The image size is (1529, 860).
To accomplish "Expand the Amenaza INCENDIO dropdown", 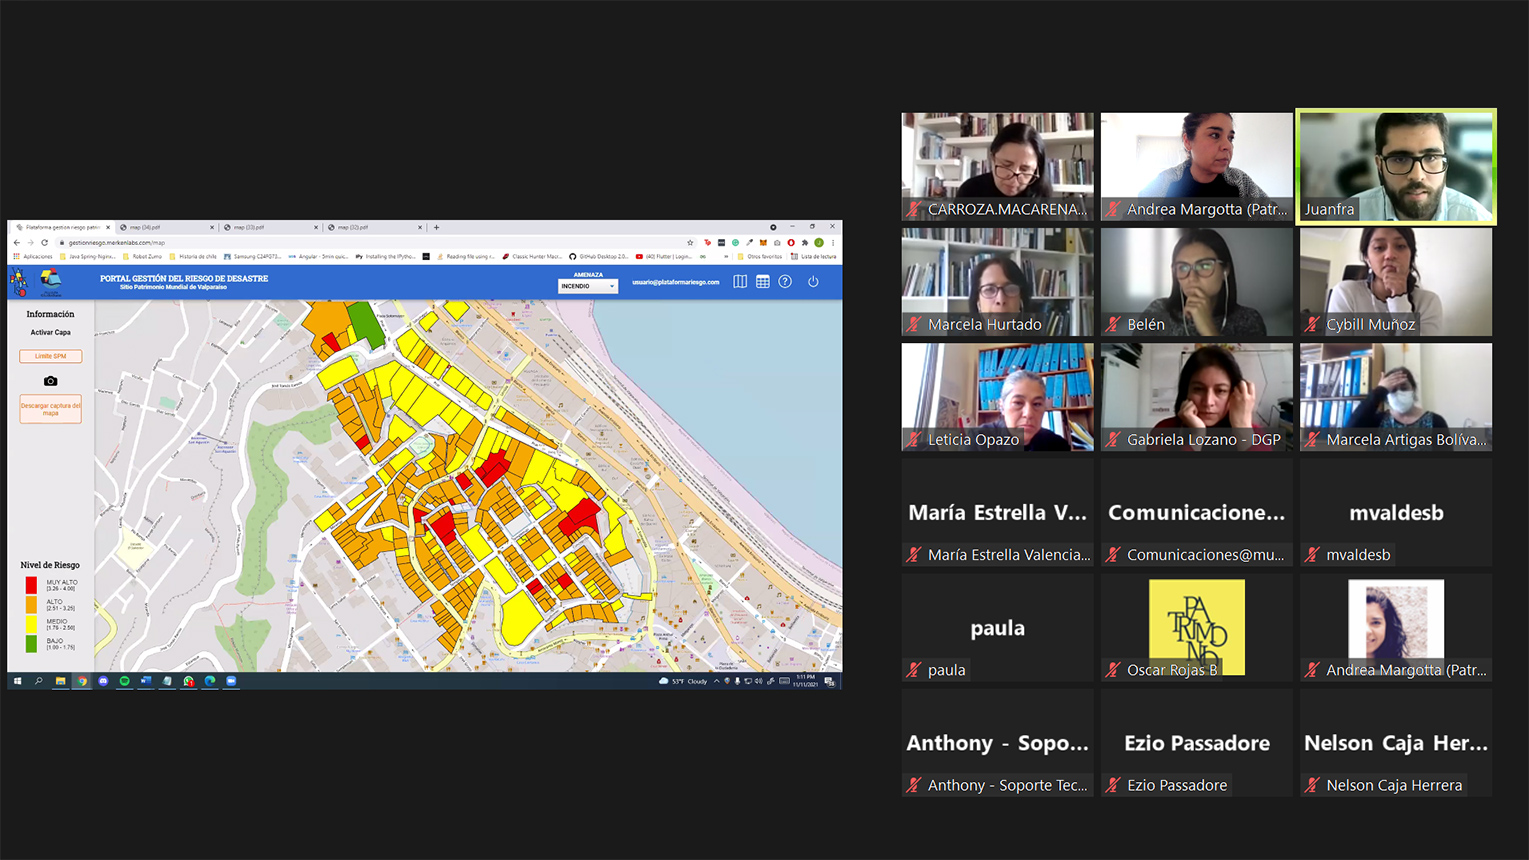I will pyautogui.click(x=588, y=286).
